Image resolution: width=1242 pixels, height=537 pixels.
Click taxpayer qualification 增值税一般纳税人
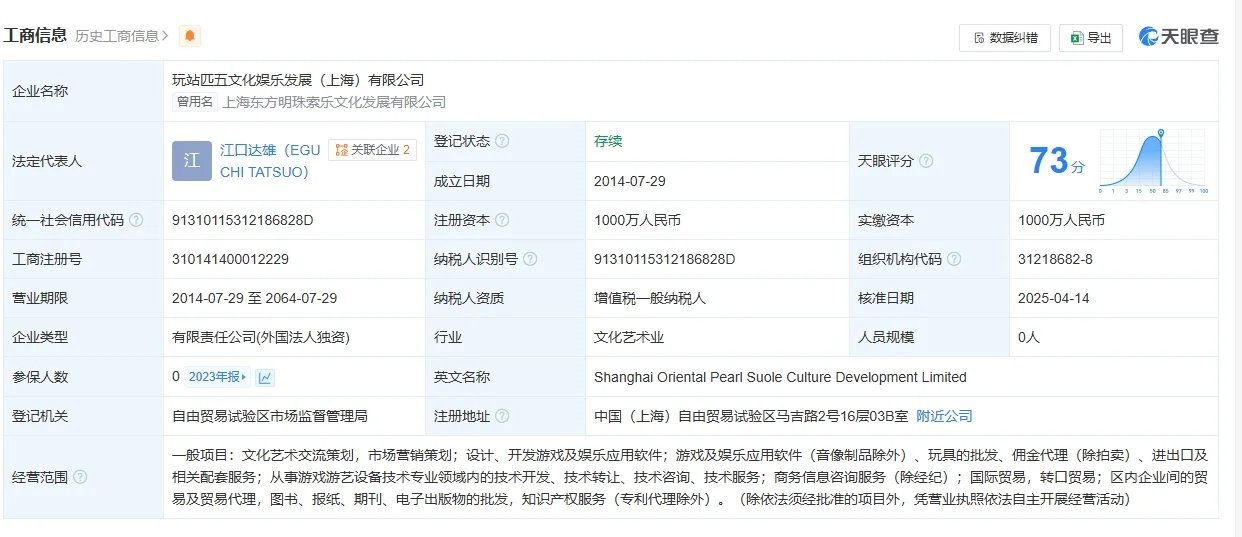tap(652, 298)
